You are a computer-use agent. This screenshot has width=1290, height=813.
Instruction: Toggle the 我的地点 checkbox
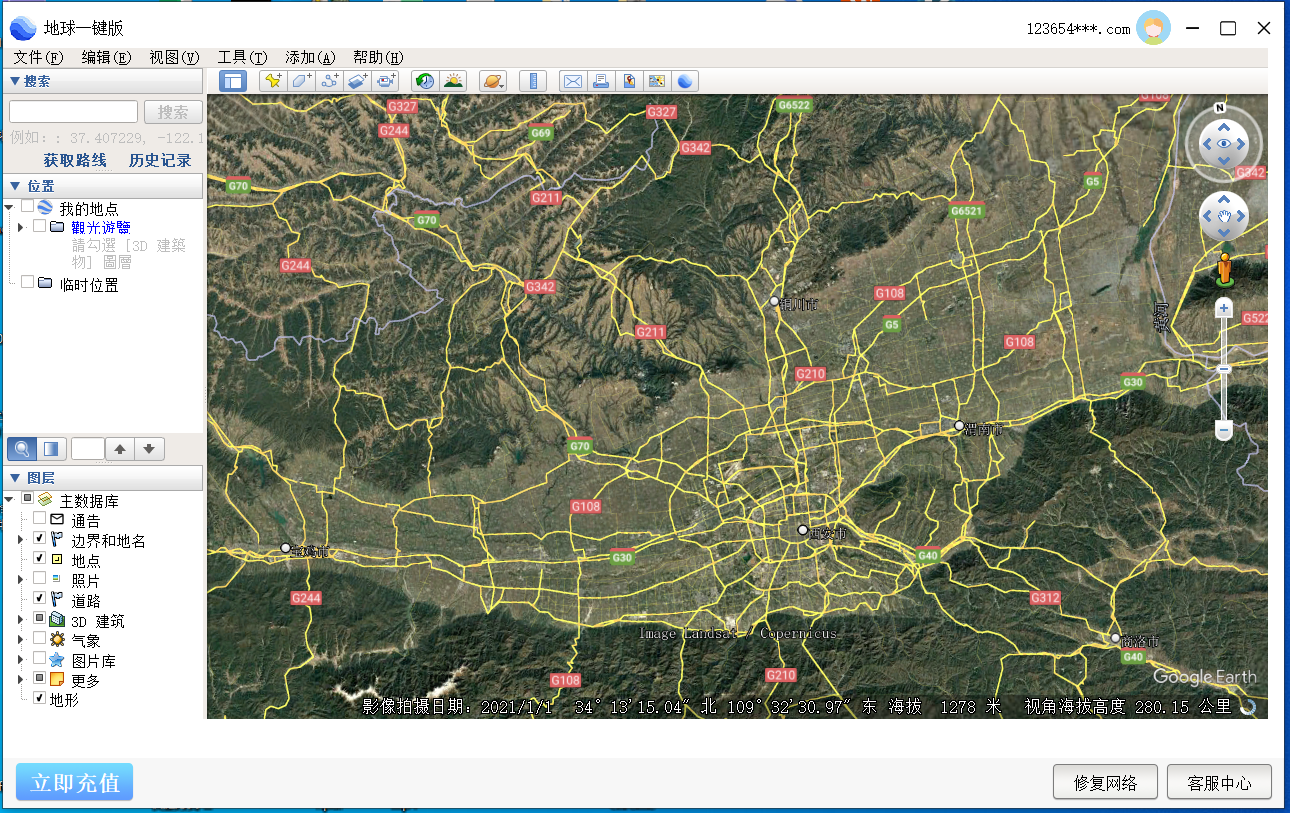tap(27, 206)
